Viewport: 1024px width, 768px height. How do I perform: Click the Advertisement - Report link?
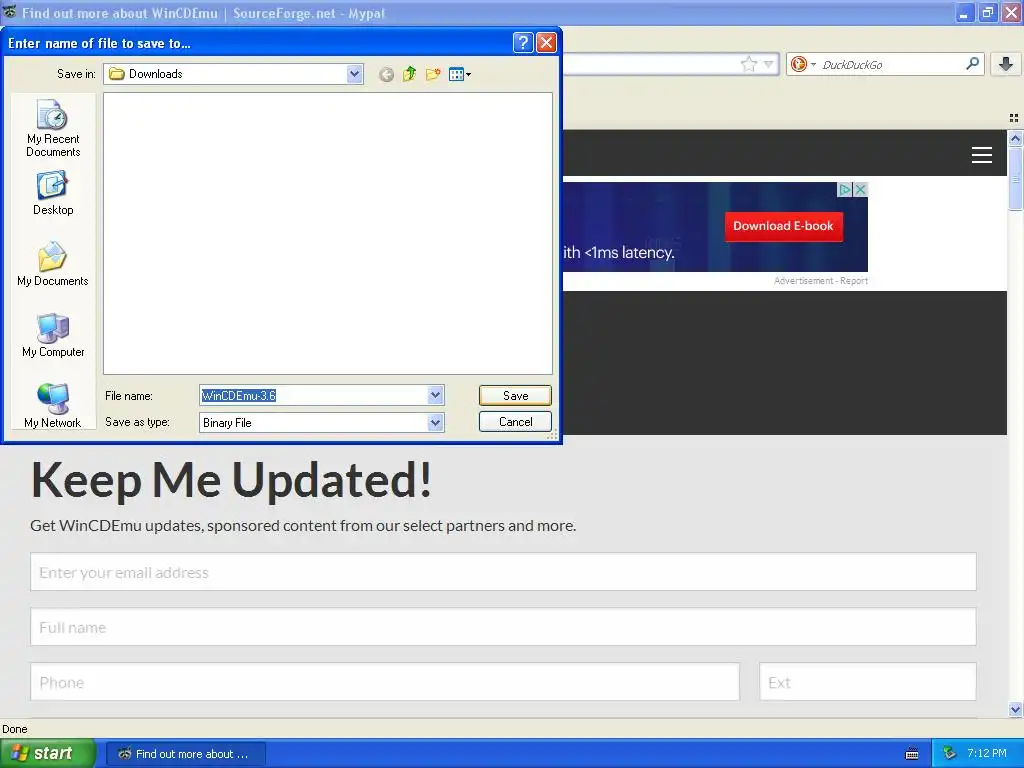tap(821, 281)
